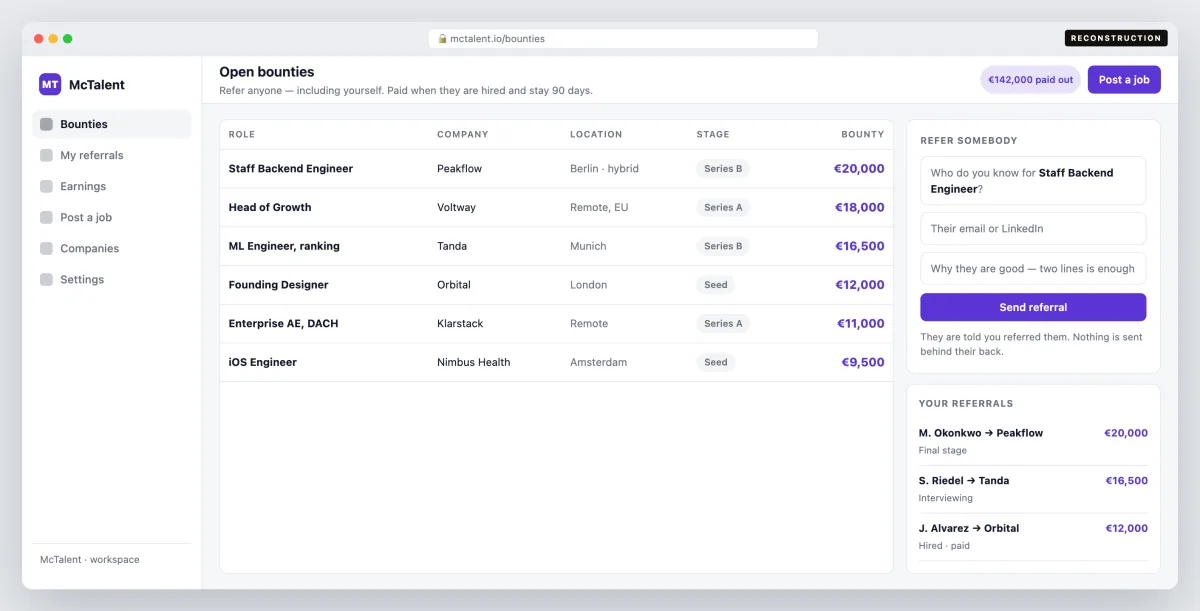Screen dimensions: 1200x611
Task: Go to My referrals in the sidebar
Action: [111, 155]
